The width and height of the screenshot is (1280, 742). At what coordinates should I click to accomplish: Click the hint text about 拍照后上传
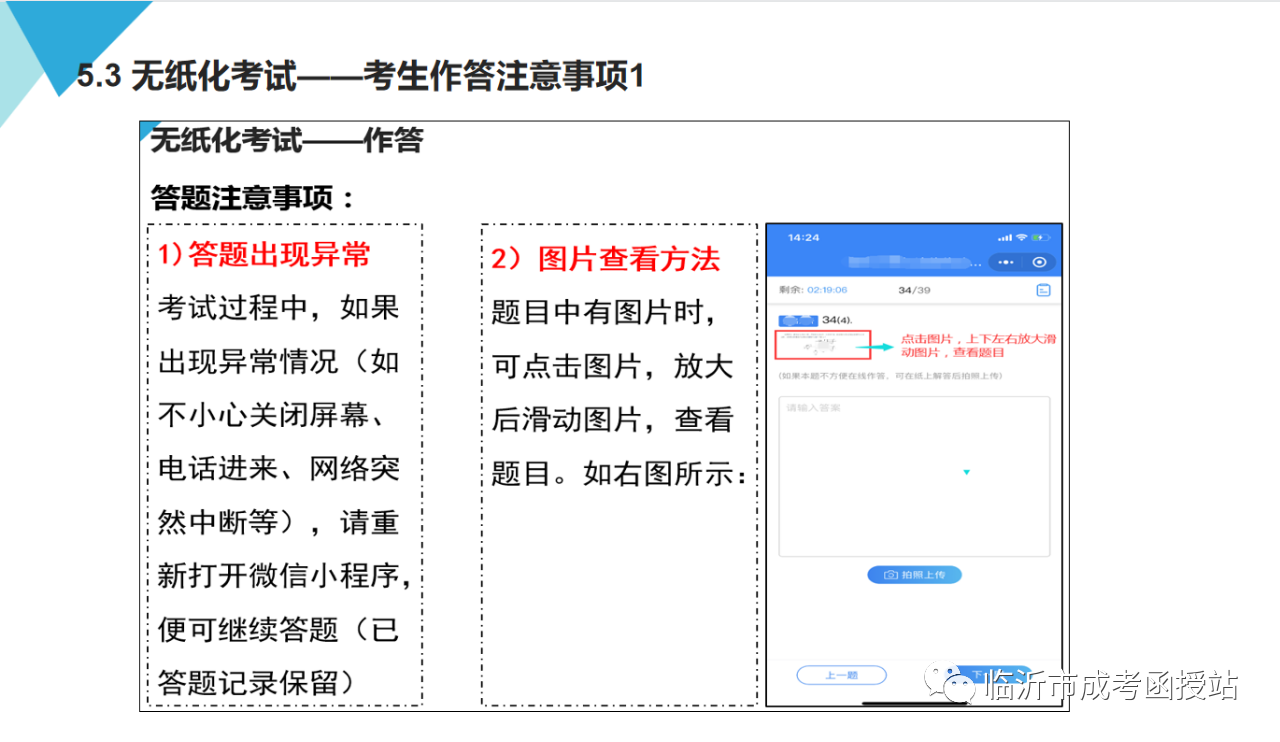[890, 376]
